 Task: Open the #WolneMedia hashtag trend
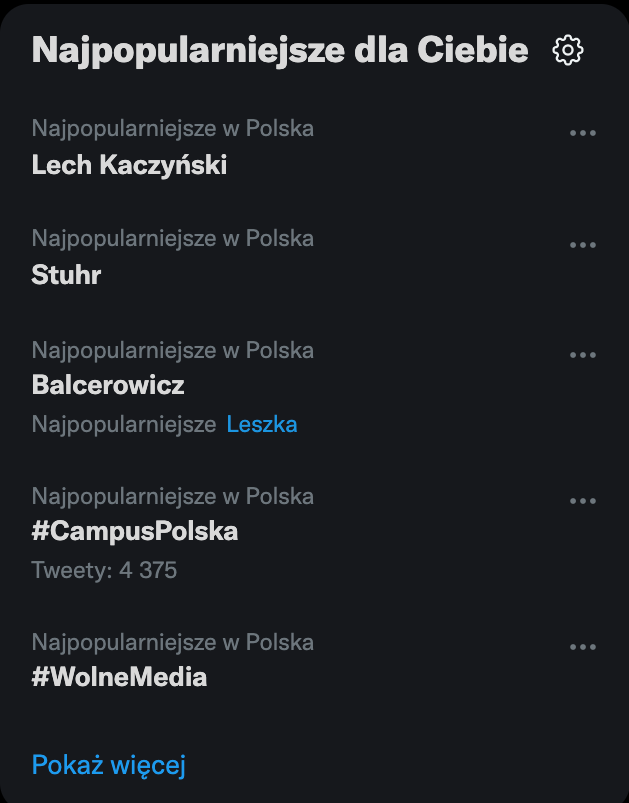[119, 677]
